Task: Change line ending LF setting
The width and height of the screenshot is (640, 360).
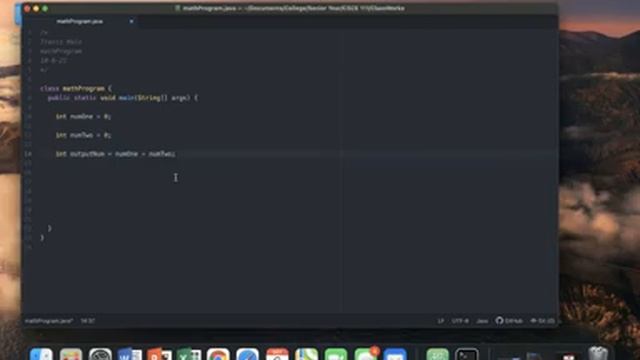Action: [441, 321]
